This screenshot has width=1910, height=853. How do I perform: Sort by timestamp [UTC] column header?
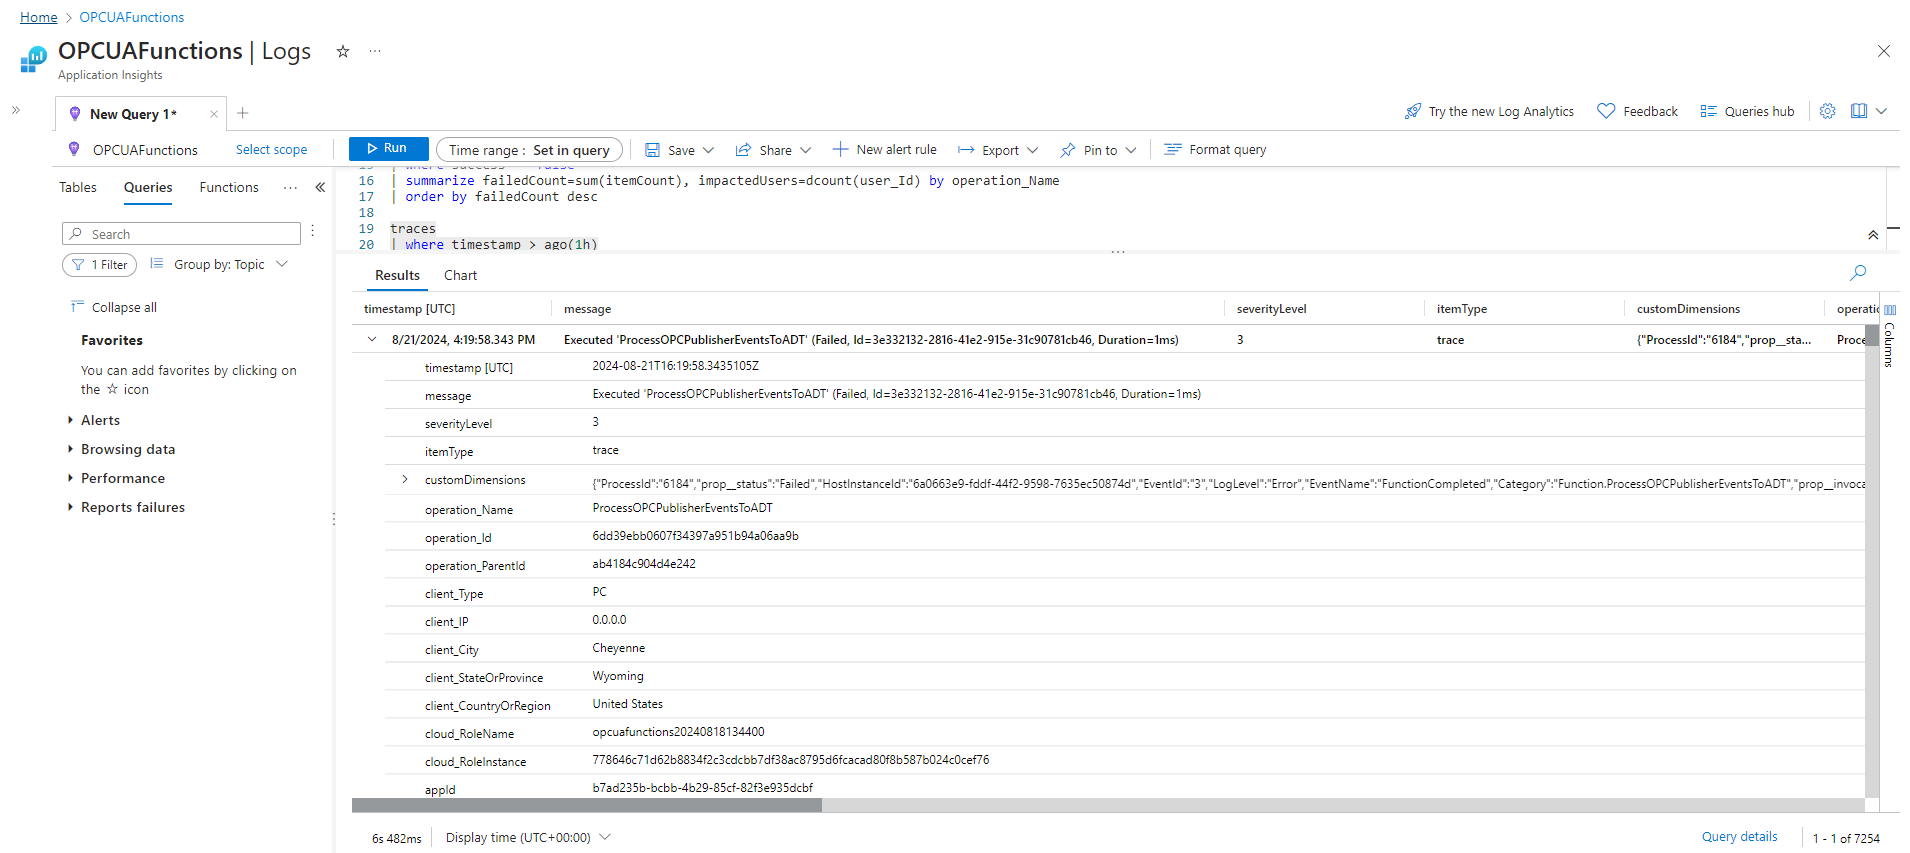409,309
